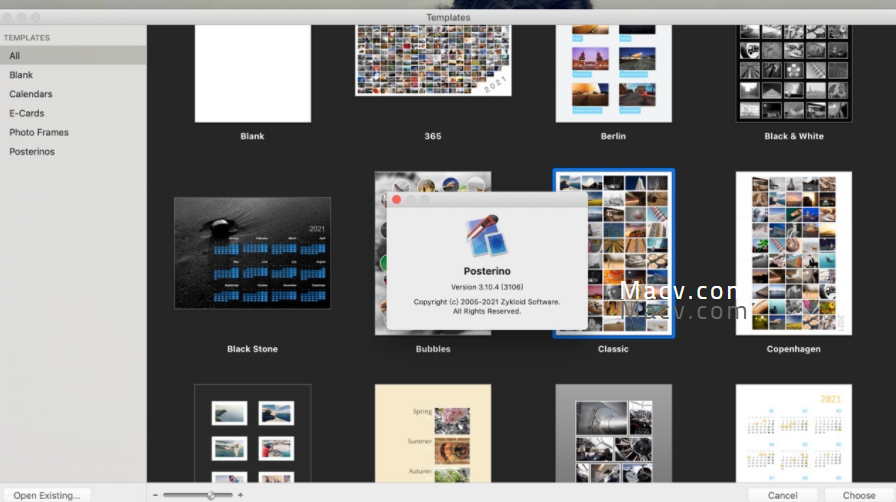Select the gray collage template in bottom row
Image resolution: width=896 pixels, height=502 pixels.
click(x=613, y=433)
